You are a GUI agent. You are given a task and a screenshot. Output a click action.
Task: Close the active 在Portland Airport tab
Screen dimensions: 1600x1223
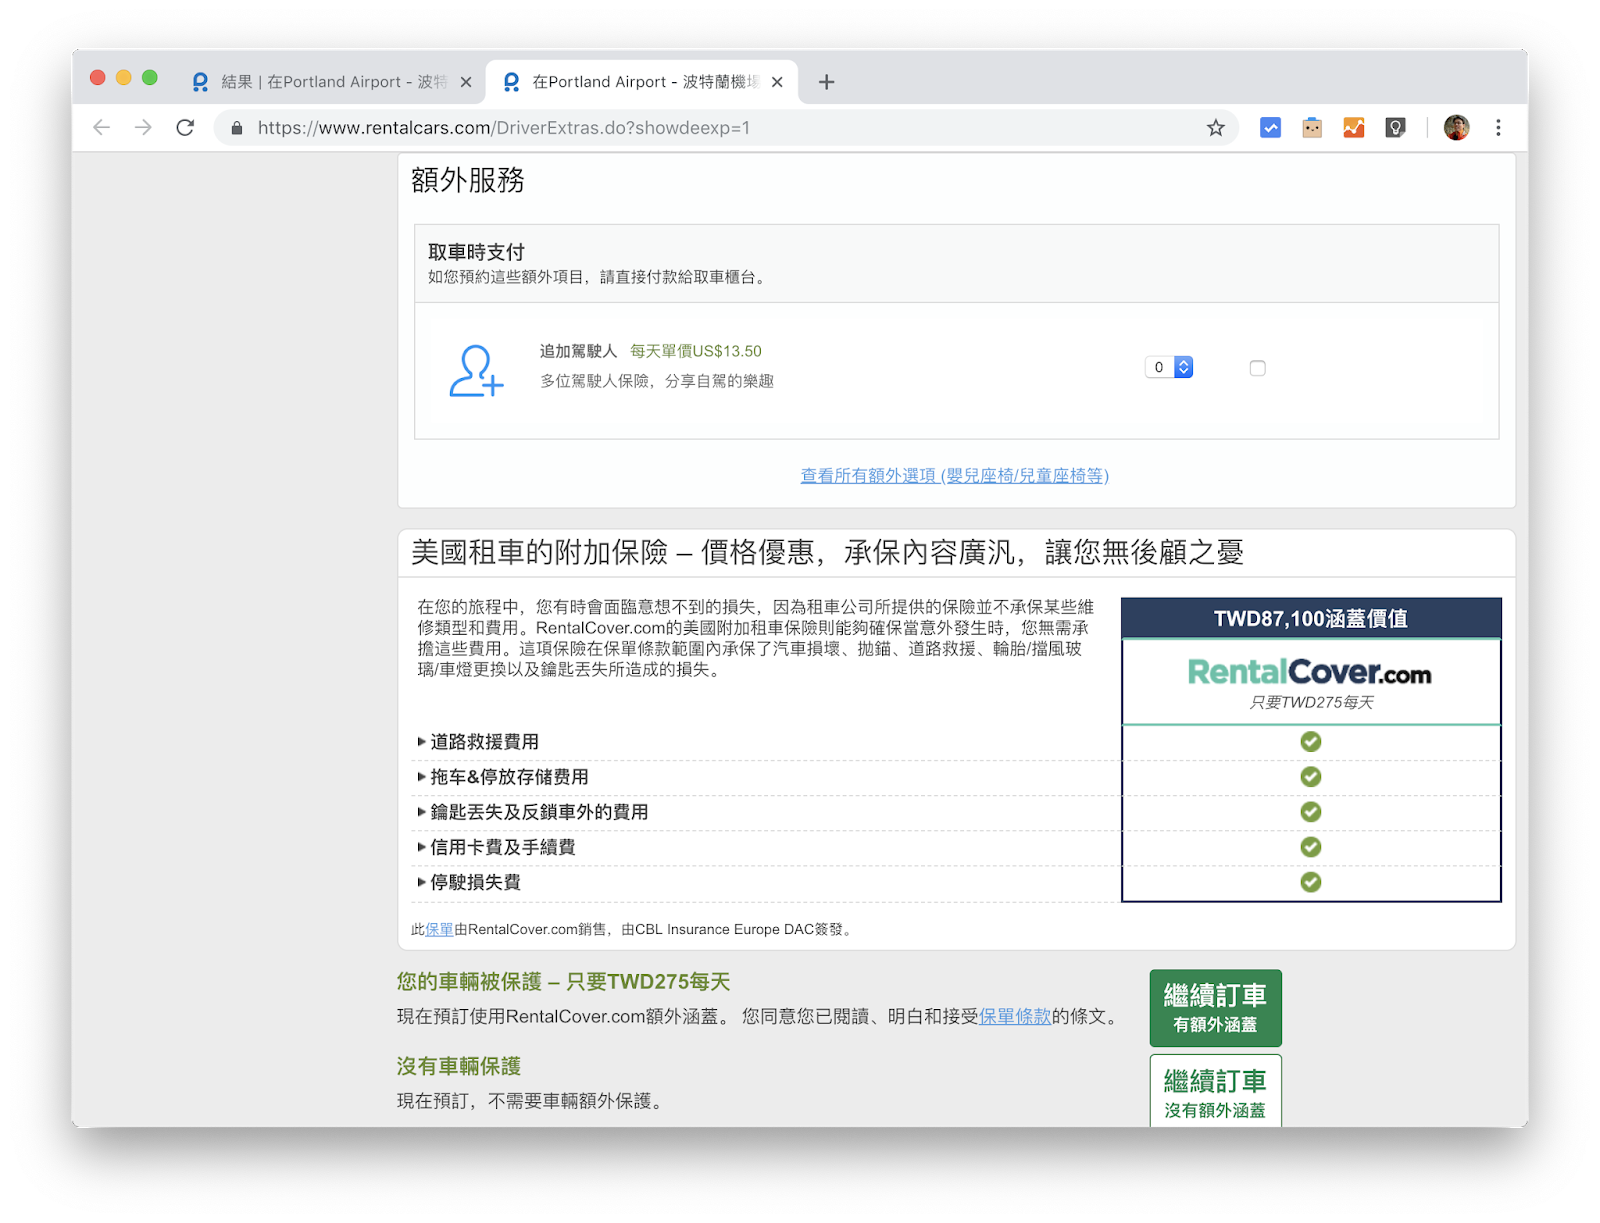click(777, 82)
